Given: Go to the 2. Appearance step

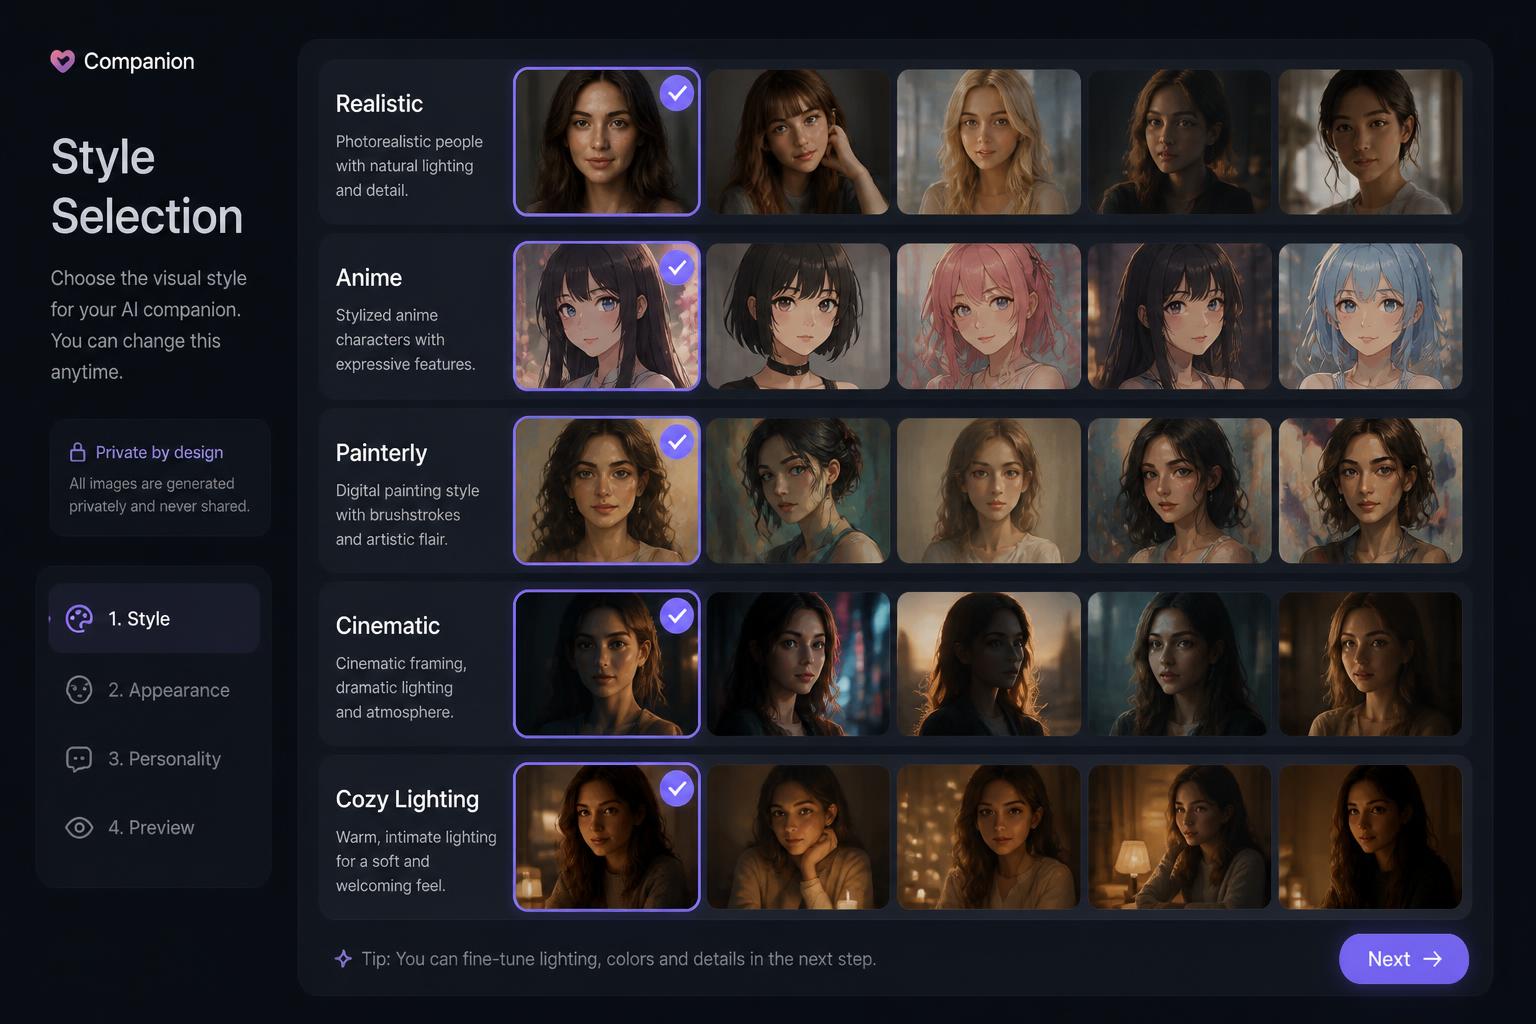Looking at the screenshot, I should click(154, 690).
